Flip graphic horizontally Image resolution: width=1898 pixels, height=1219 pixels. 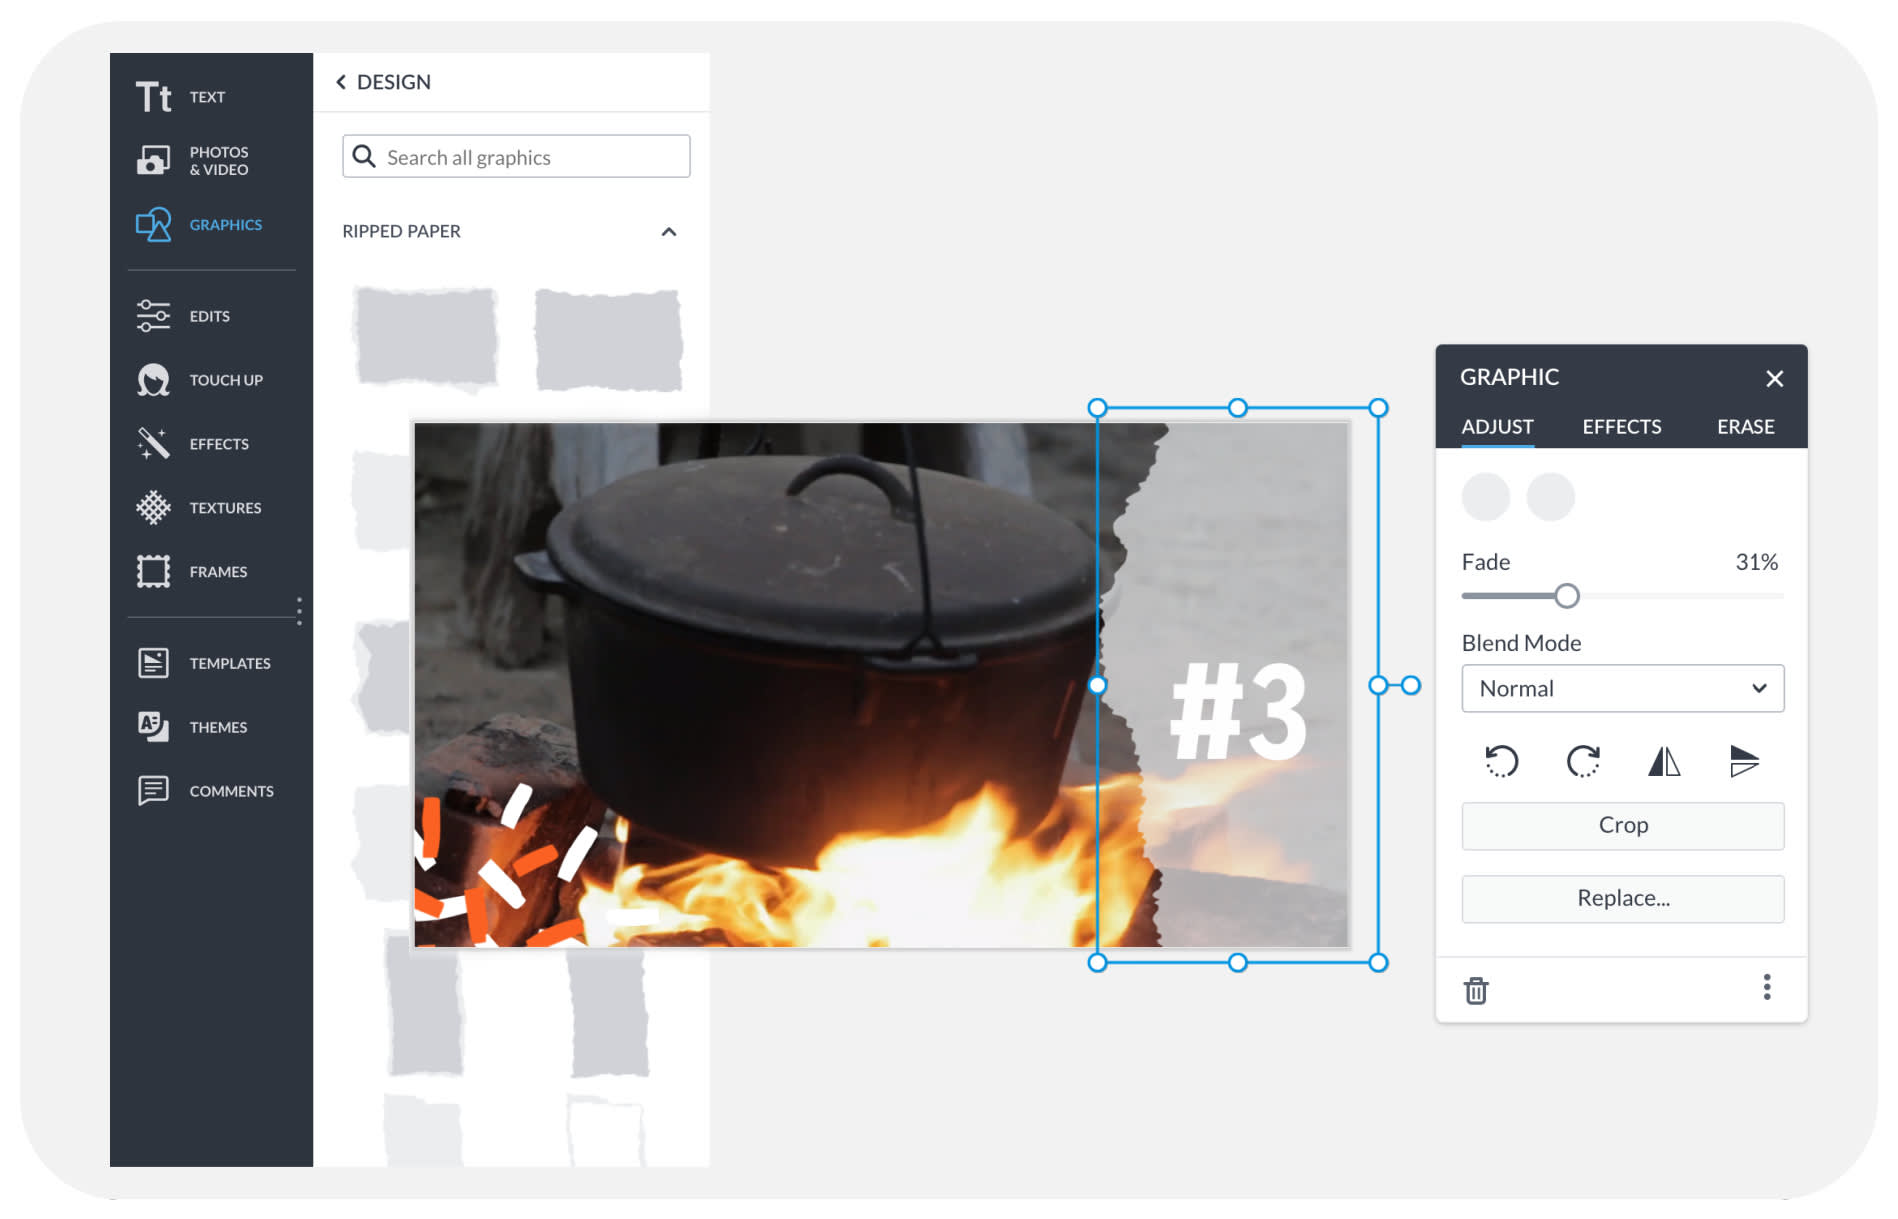pos(1664,761)
